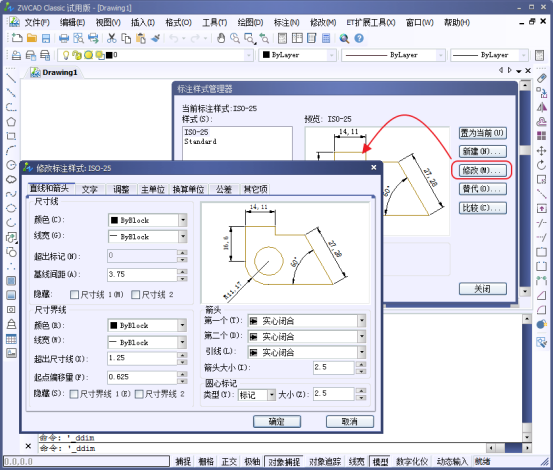Toggle 极轴 polar tracking in status bar
This screenshot has width=554, height=471.
[x=252, y=461]
